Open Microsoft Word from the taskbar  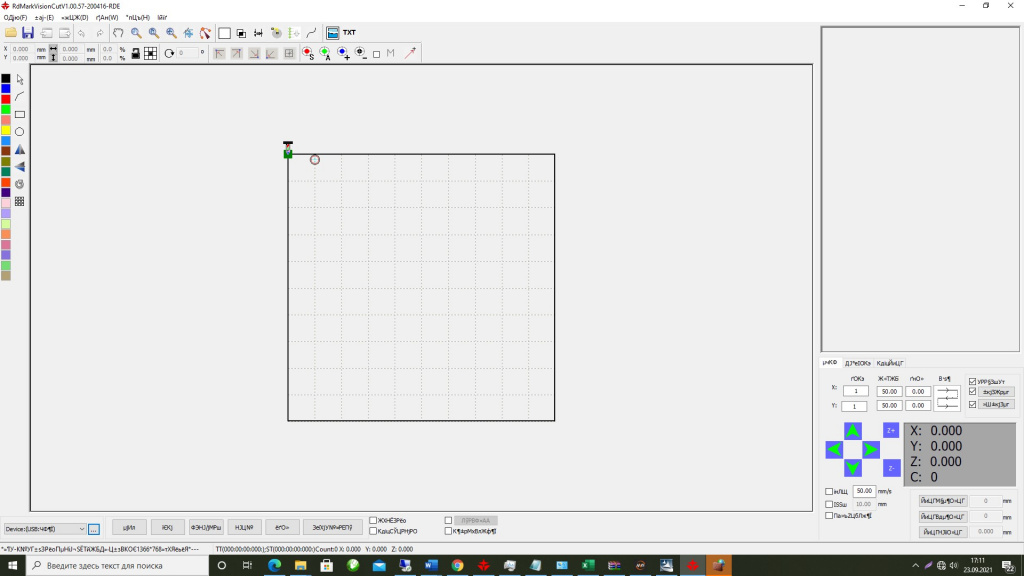tap(431, 566)
